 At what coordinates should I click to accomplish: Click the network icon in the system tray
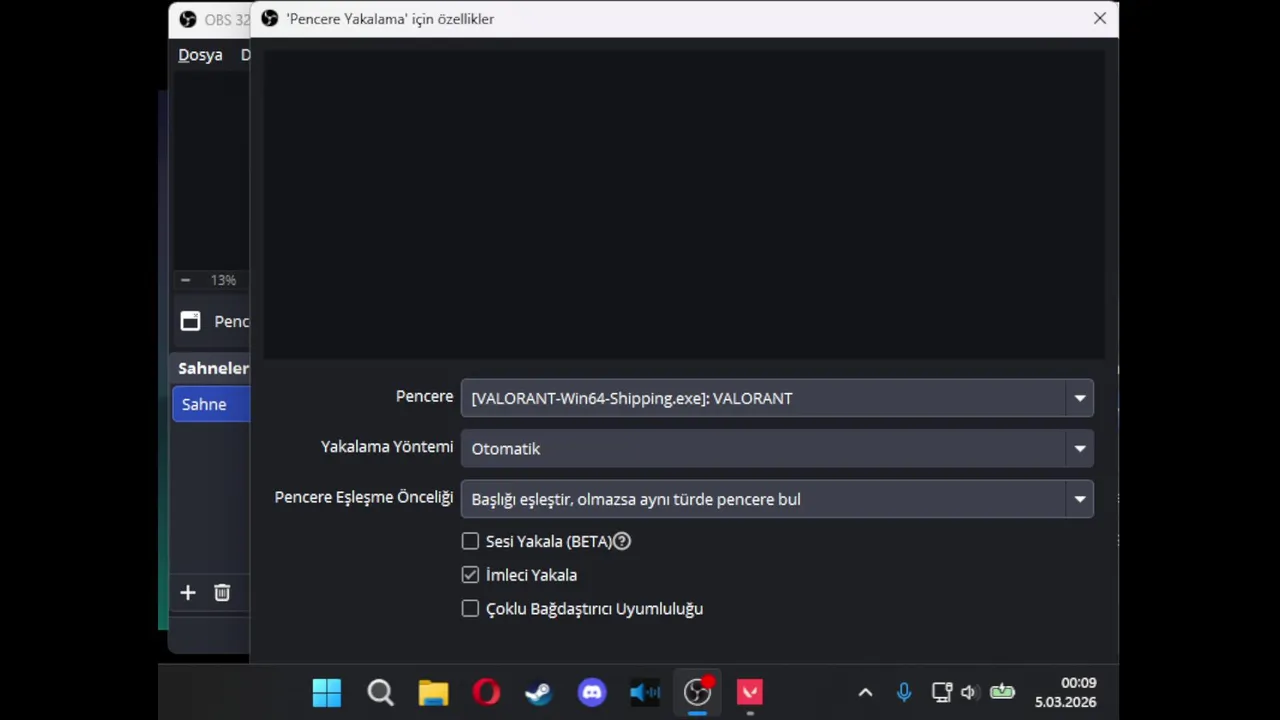pos(941,692)
